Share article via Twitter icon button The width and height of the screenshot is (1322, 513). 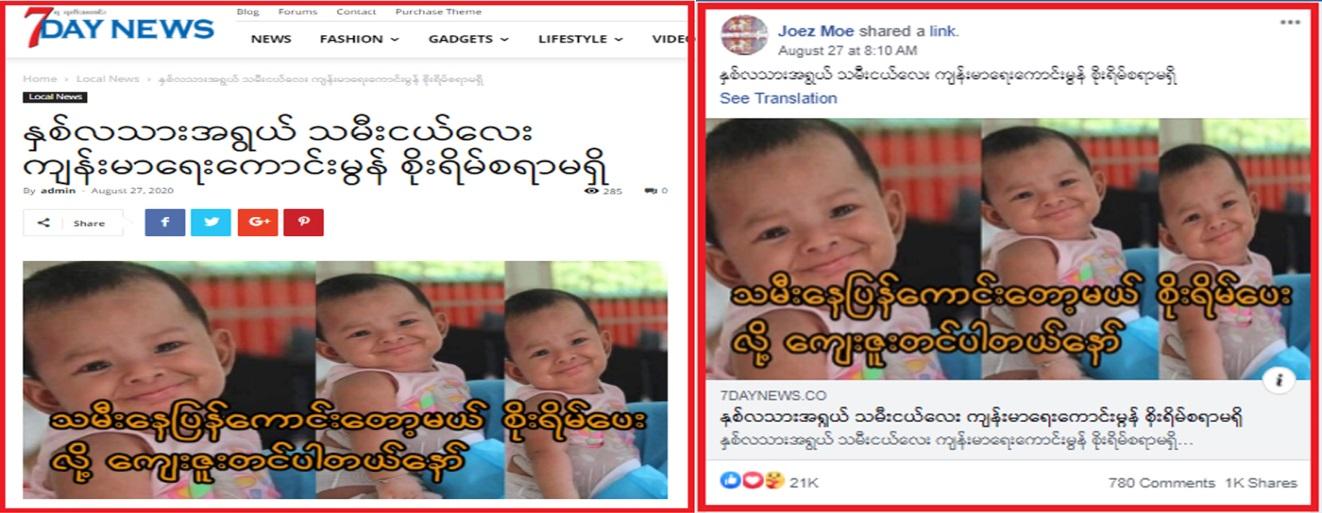click(x=211, y=222)
